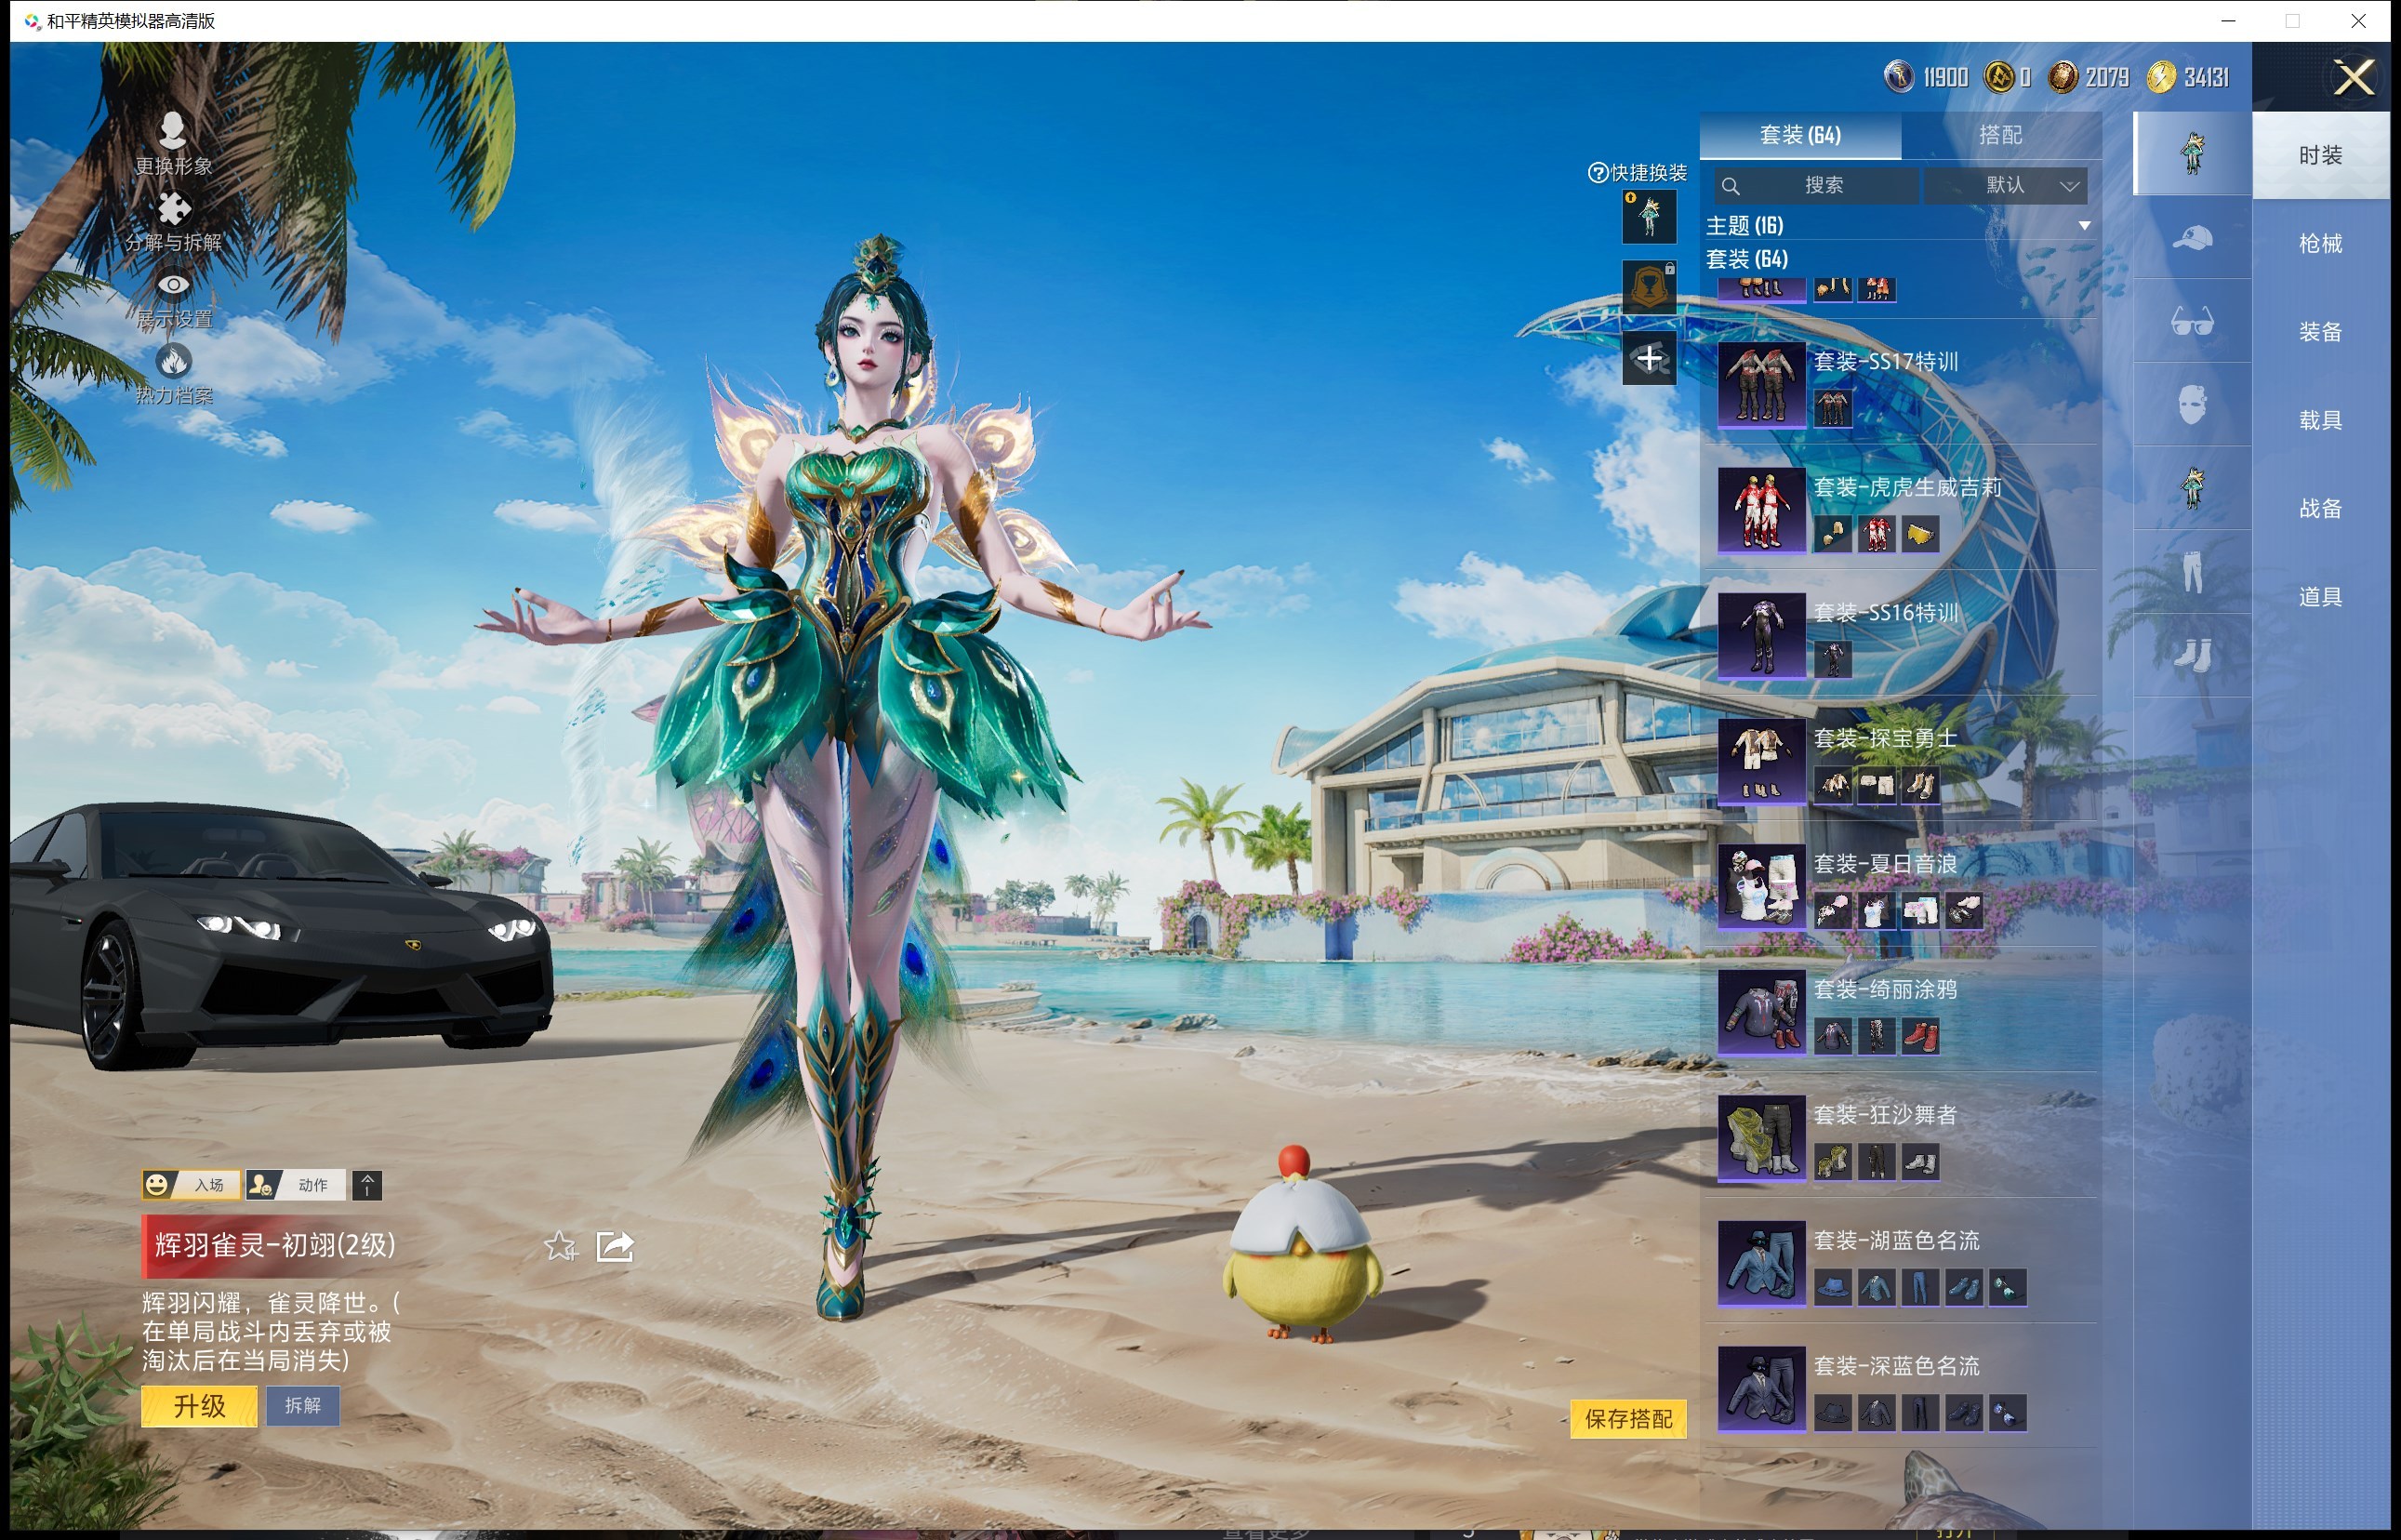The height and width of the screenshot is (1540, 2401).
Task: Select 套装-绮丽涂鸦 outfit name
Action: 1885,990
